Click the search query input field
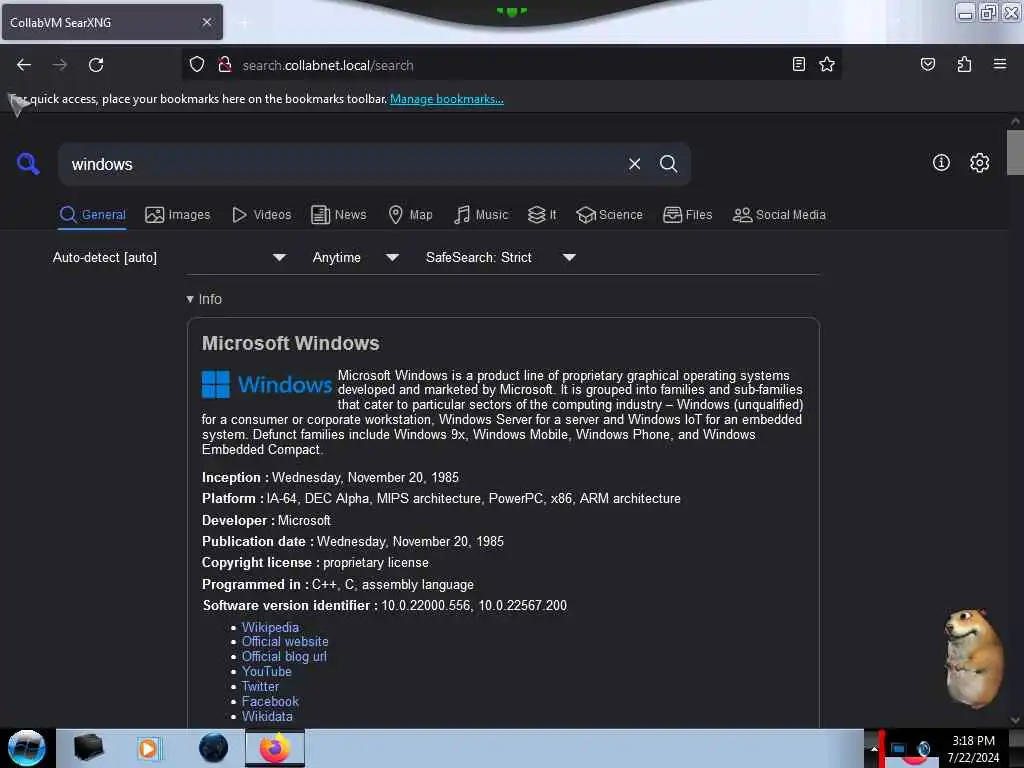Screen dimensions: 1024x768 pyautogui.click(x=340, y=164)
